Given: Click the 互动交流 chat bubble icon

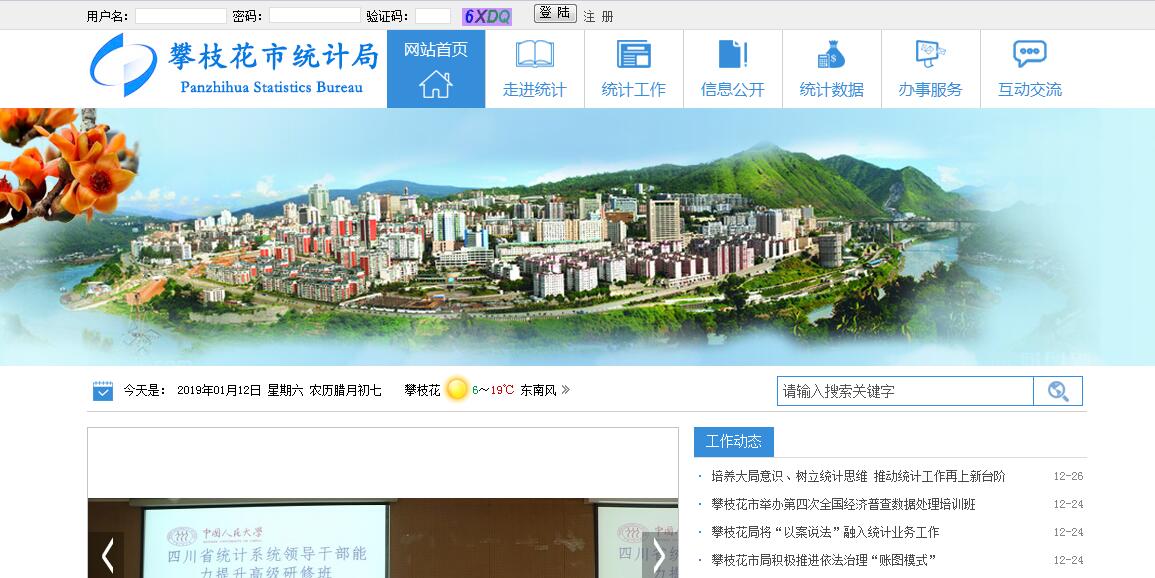Looking at the screenshot, I should click(1029, 54).
